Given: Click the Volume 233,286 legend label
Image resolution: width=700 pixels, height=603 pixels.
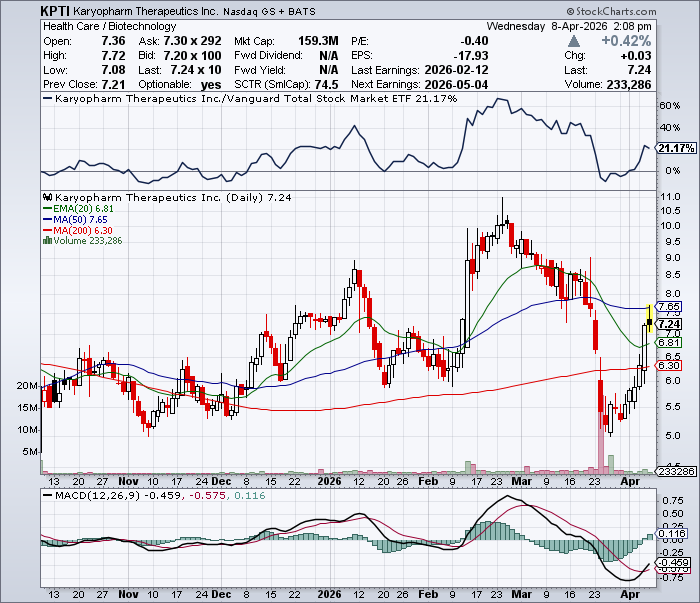Looking at the screenshot, I should point(88,241).
